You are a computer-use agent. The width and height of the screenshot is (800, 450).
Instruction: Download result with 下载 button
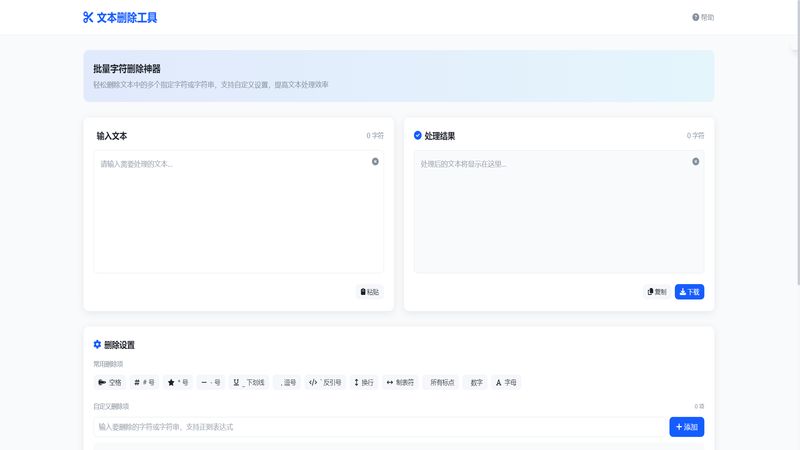click(689, 292)
